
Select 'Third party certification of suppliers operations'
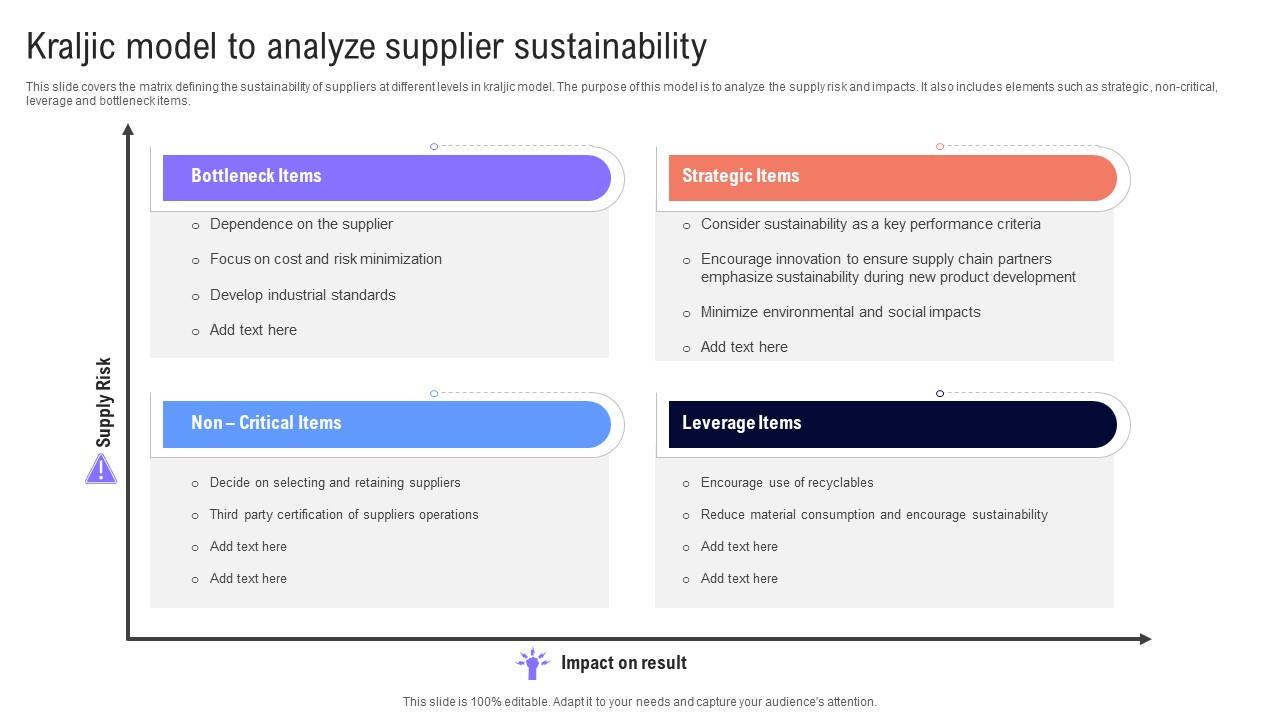344,515
